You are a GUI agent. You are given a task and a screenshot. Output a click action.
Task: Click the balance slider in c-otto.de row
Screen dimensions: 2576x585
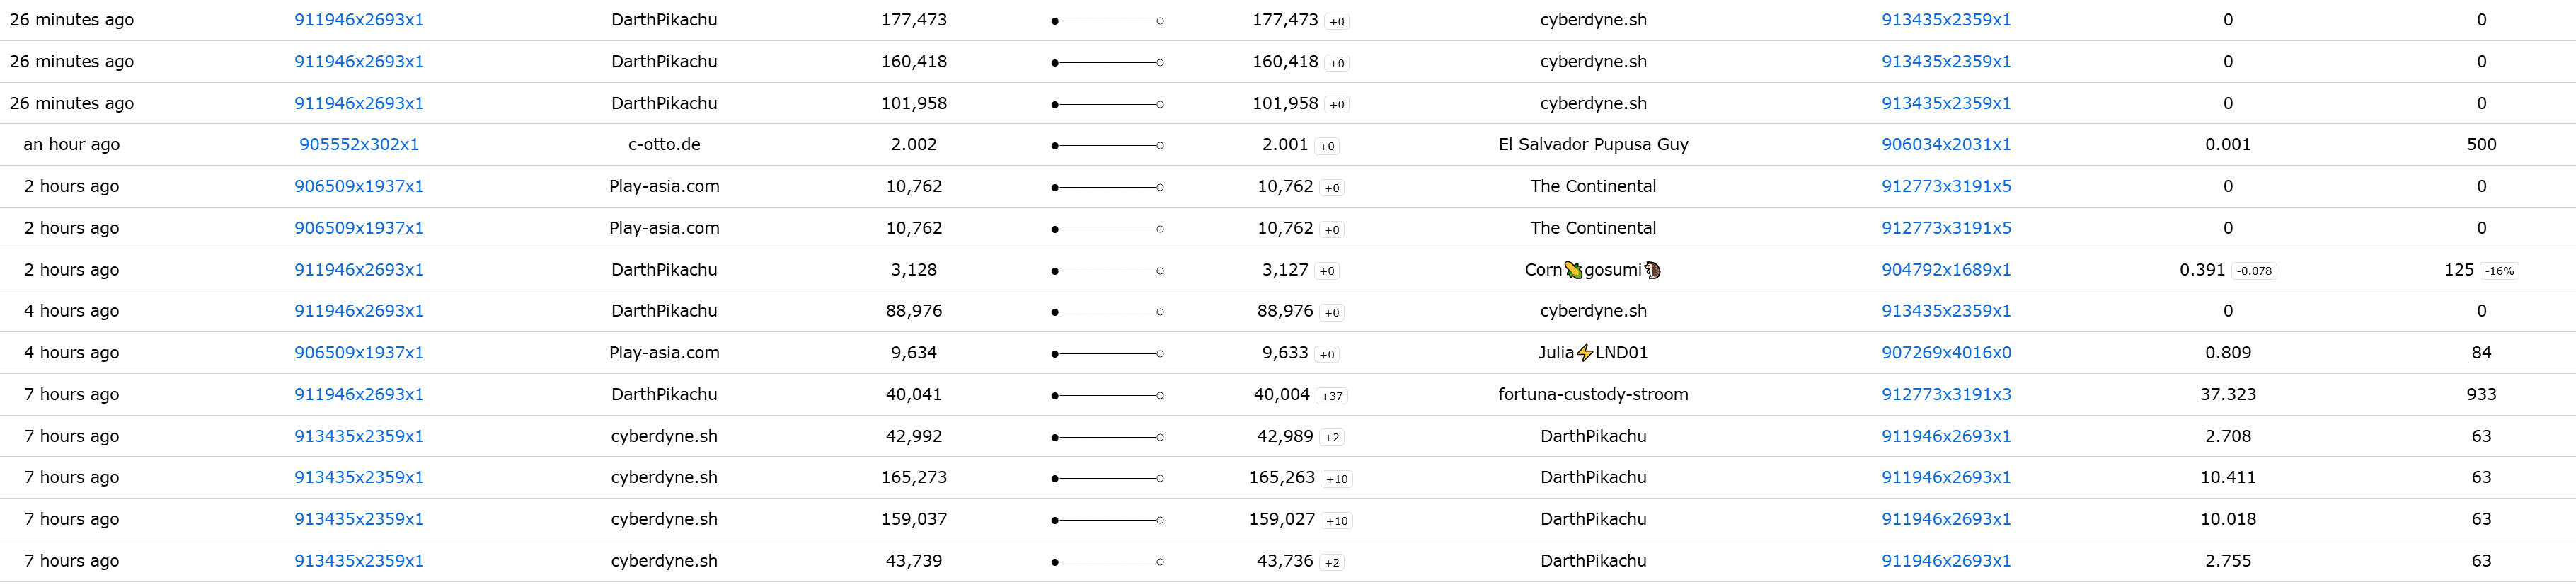[1107, 146]
